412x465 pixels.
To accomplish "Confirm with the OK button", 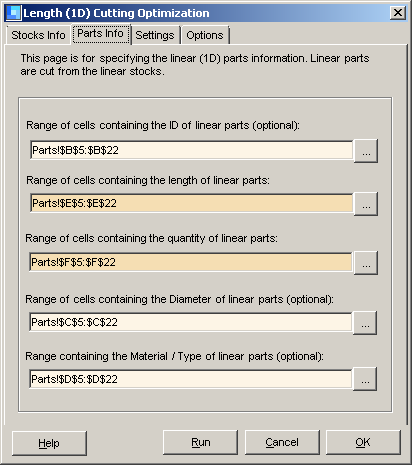I will coord(363,442).
